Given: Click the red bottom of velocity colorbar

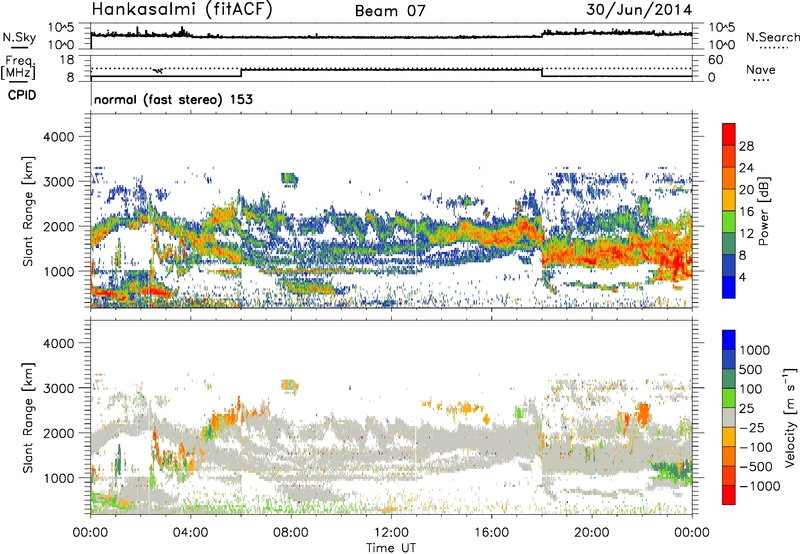Looking at the screenshot, I should coord(729,495).
